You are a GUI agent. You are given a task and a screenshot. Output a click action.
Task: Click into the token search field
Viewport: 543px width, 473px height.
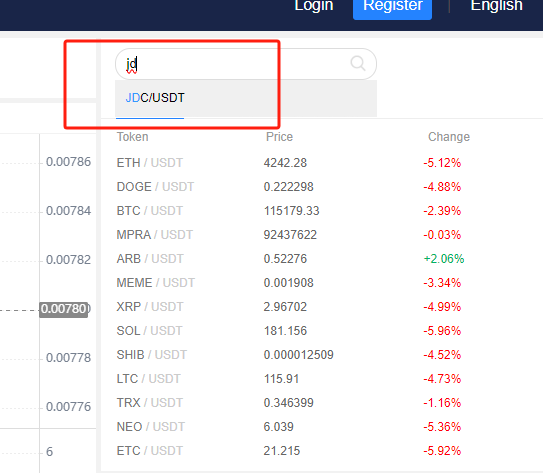coord(246,64)
